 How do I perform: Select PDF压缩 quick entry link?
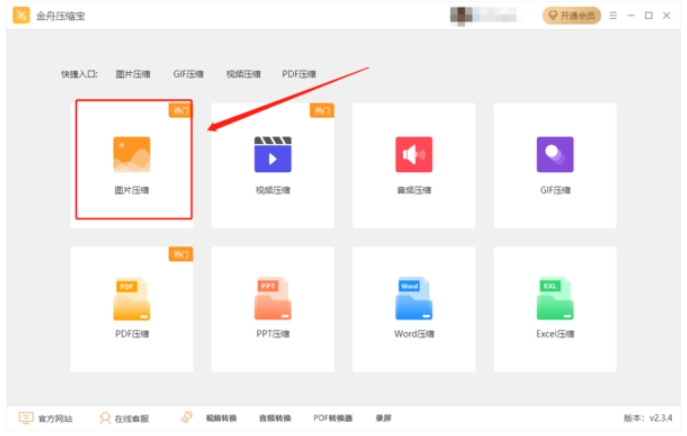point(299,74)
